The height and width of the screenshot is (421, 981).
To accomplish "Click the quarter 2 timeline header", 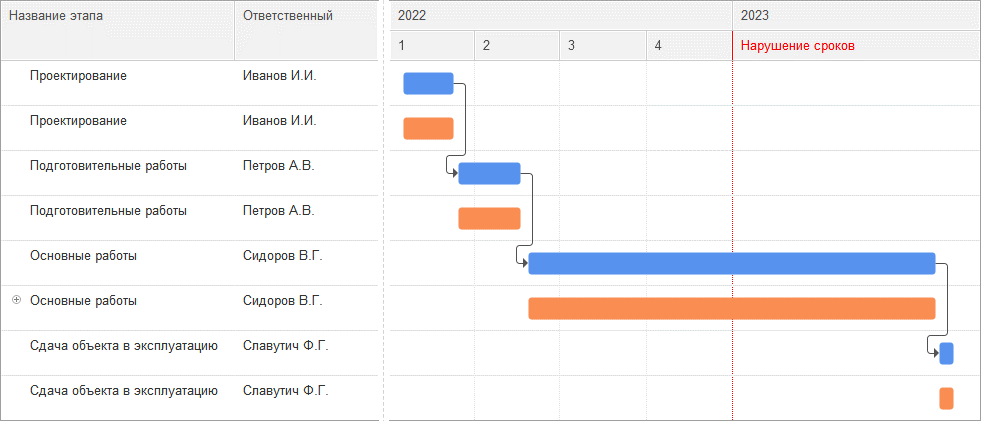I will click(x=516, y=45).
